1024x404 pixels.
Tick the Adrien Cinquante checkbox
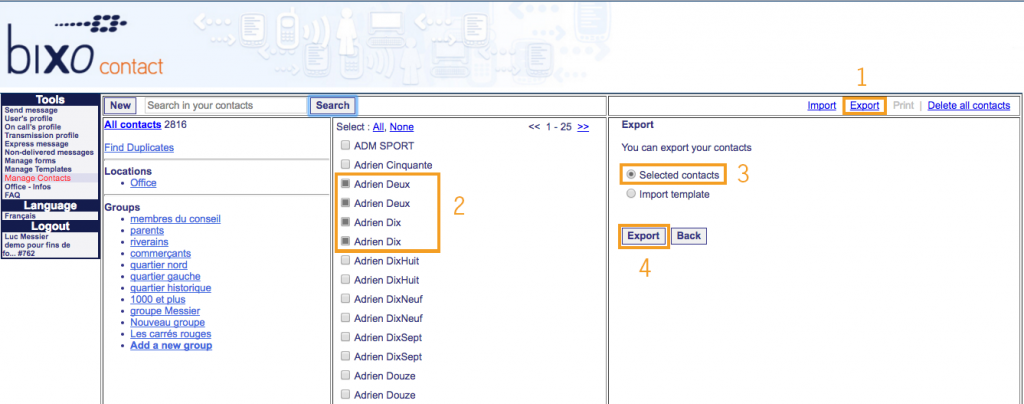(x=345, y=165)
